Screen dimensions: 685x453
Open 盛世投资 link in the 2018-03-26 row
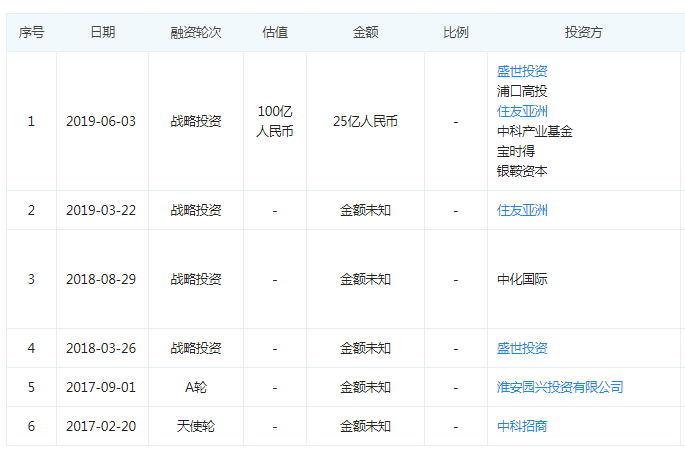point(522,349)
